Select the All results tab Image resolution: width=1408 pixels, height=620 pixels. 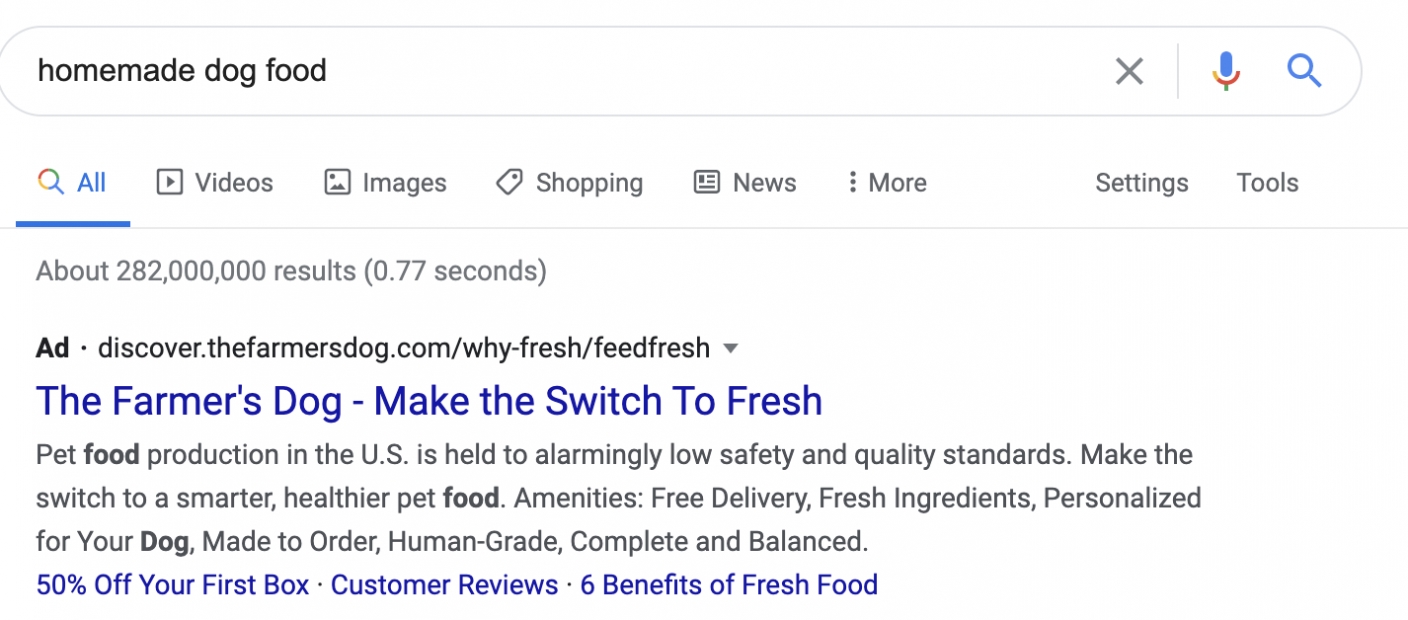point(91,182)
